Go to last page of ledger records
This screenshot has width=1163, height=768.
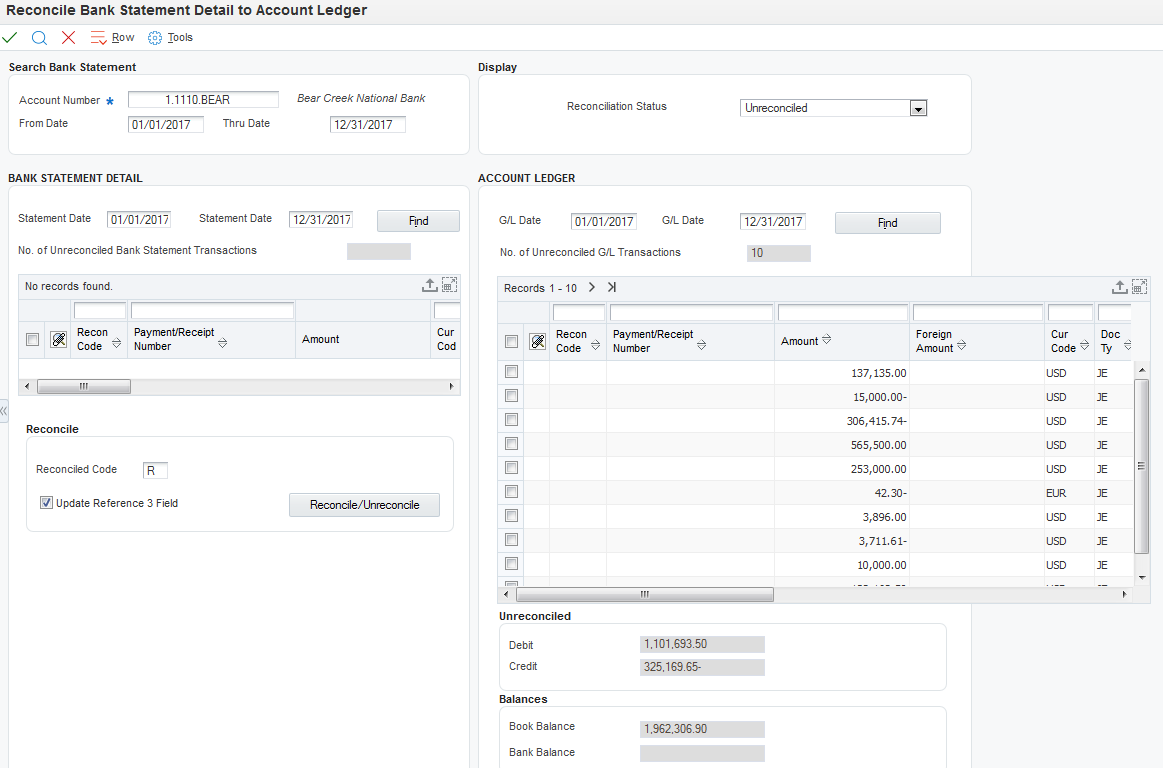(612, 287)
